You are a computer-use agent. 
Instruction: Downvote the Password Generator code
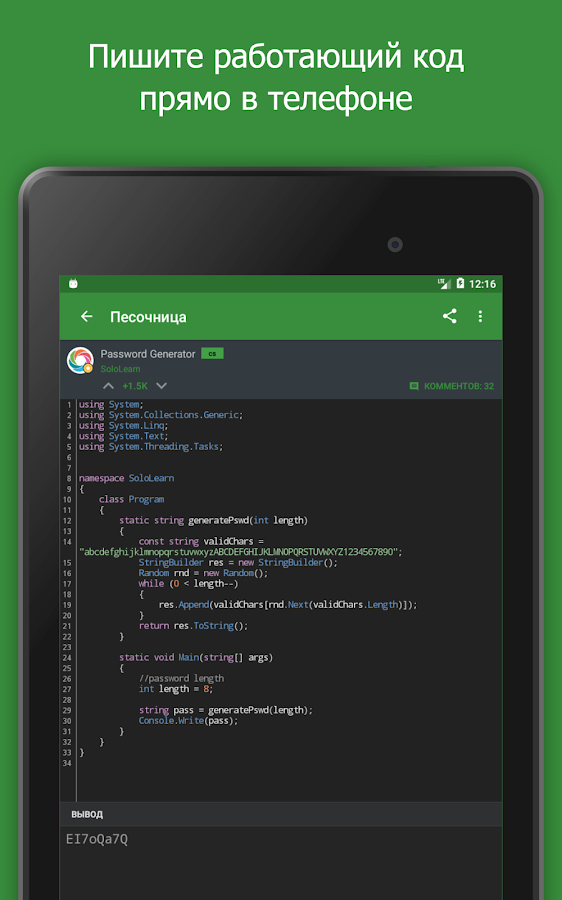tap(162, 386)
